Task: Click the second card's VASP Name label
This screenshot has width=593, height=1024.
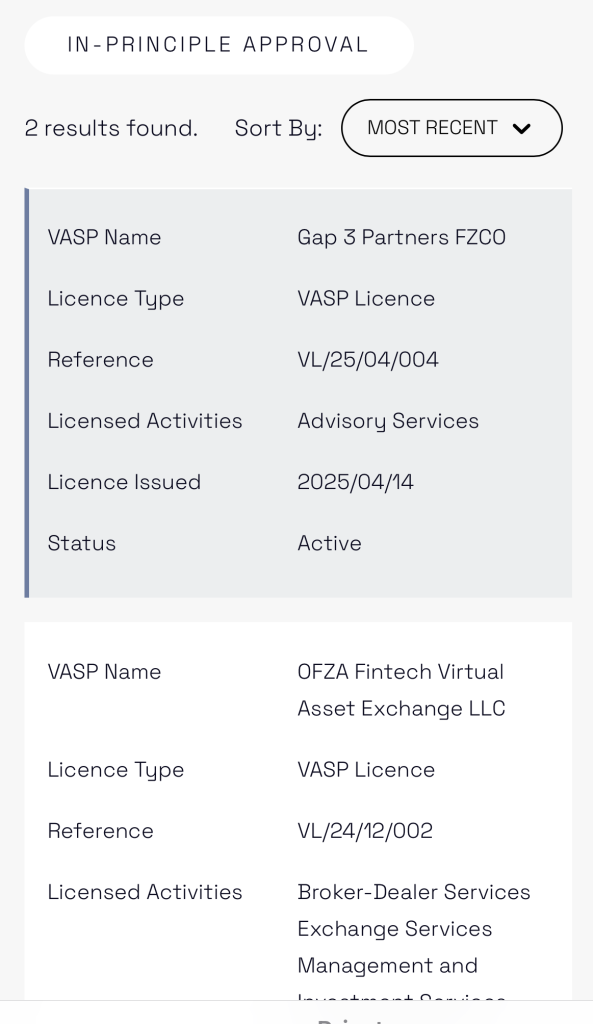Action: click(104, 672)
